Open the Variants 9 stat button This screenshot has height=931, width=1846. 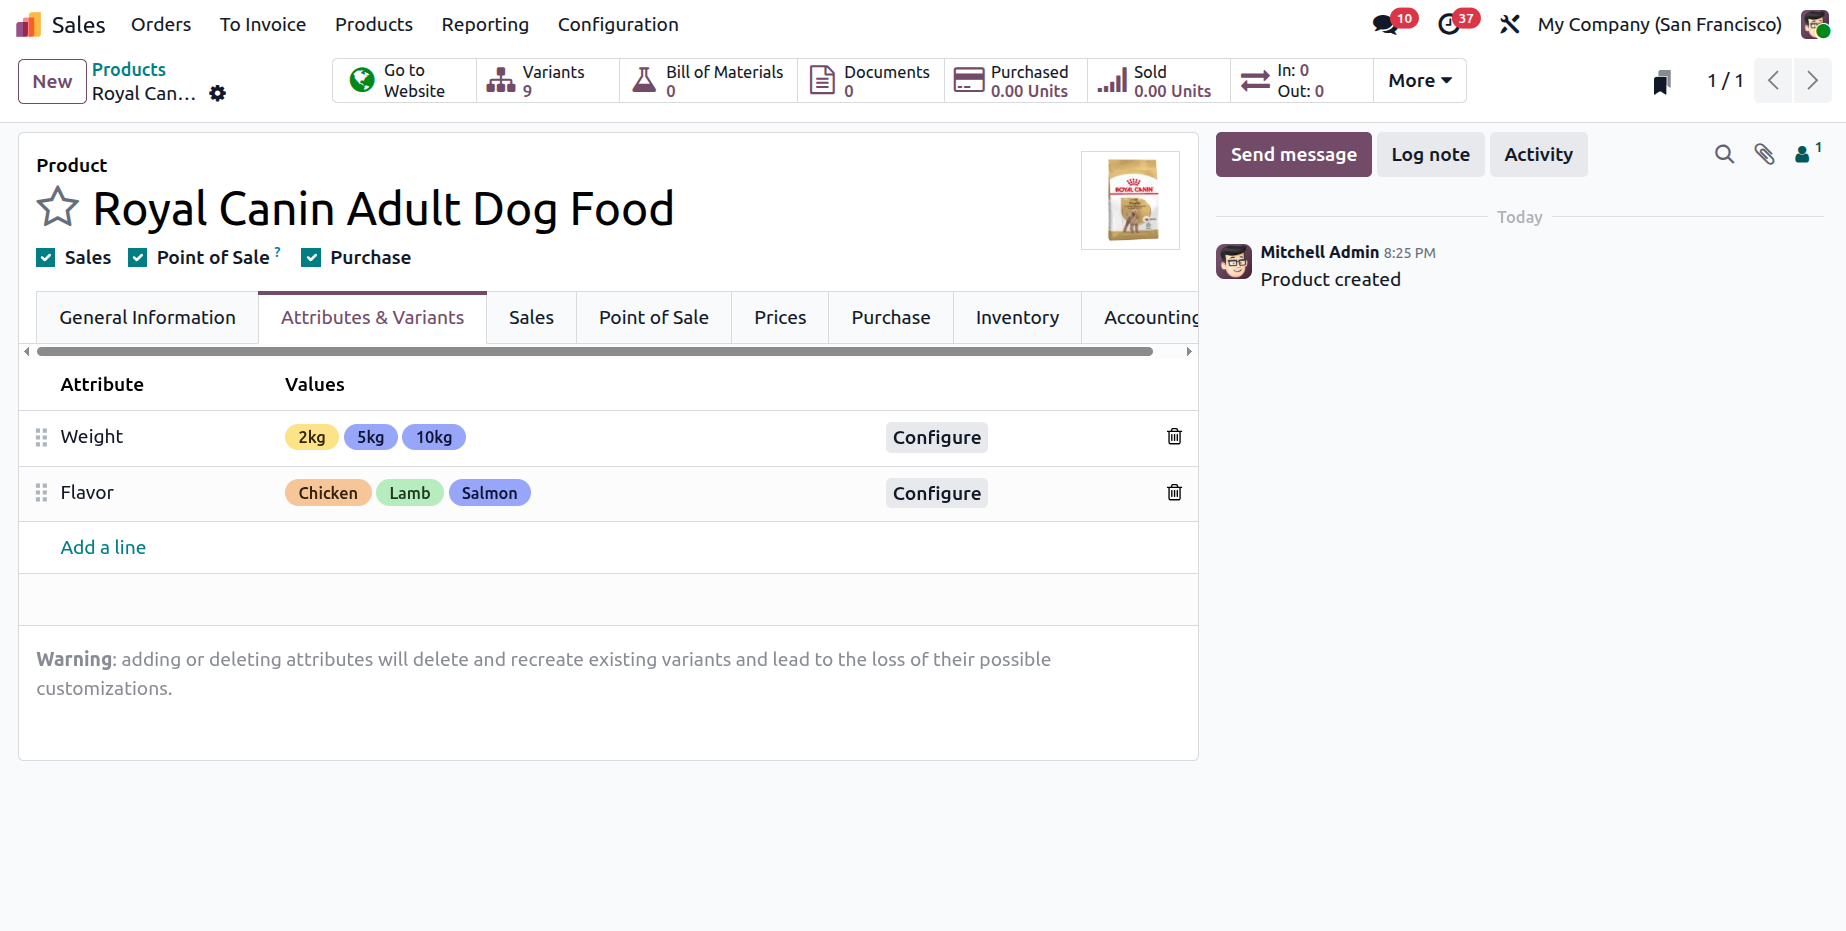547,81
